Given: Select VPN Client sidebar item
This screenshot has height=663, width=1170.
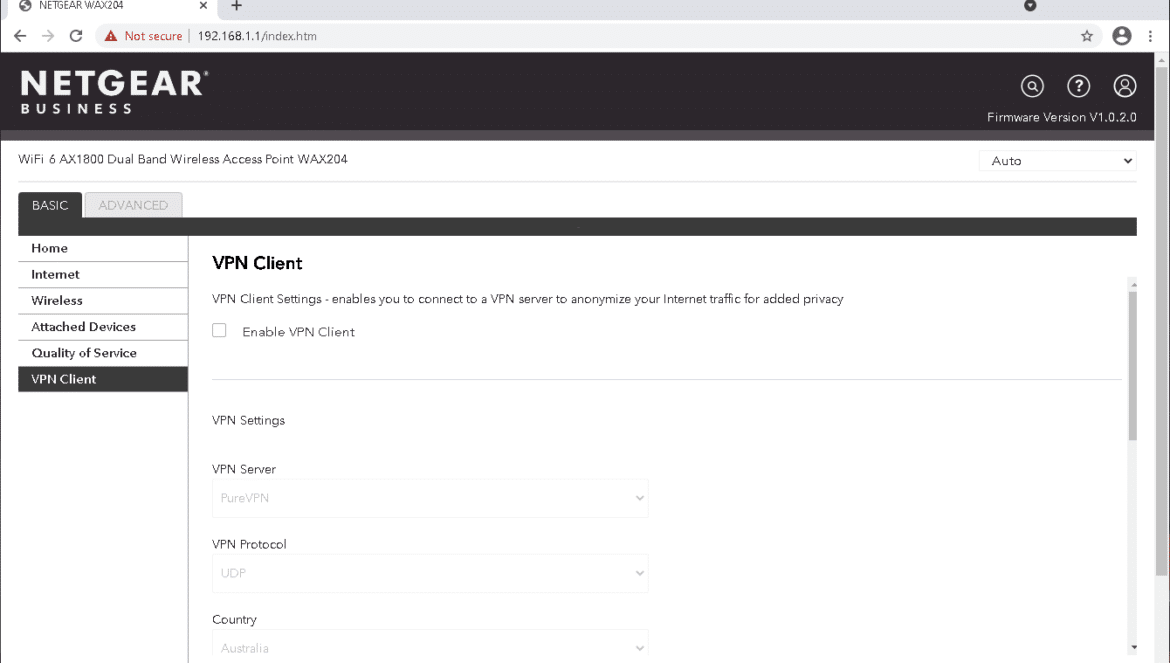Looking at the screenshot, I should coord(103,379).
